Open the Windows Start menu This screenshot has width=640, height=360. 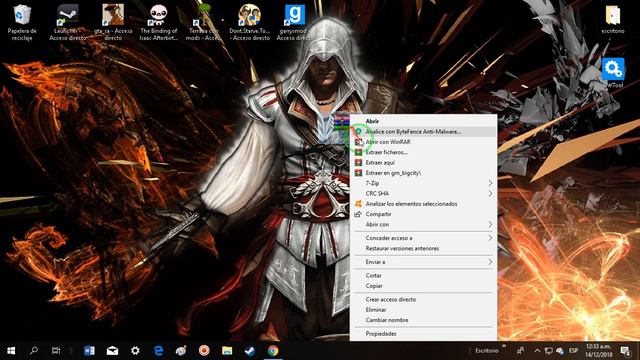tap(11, 351)
